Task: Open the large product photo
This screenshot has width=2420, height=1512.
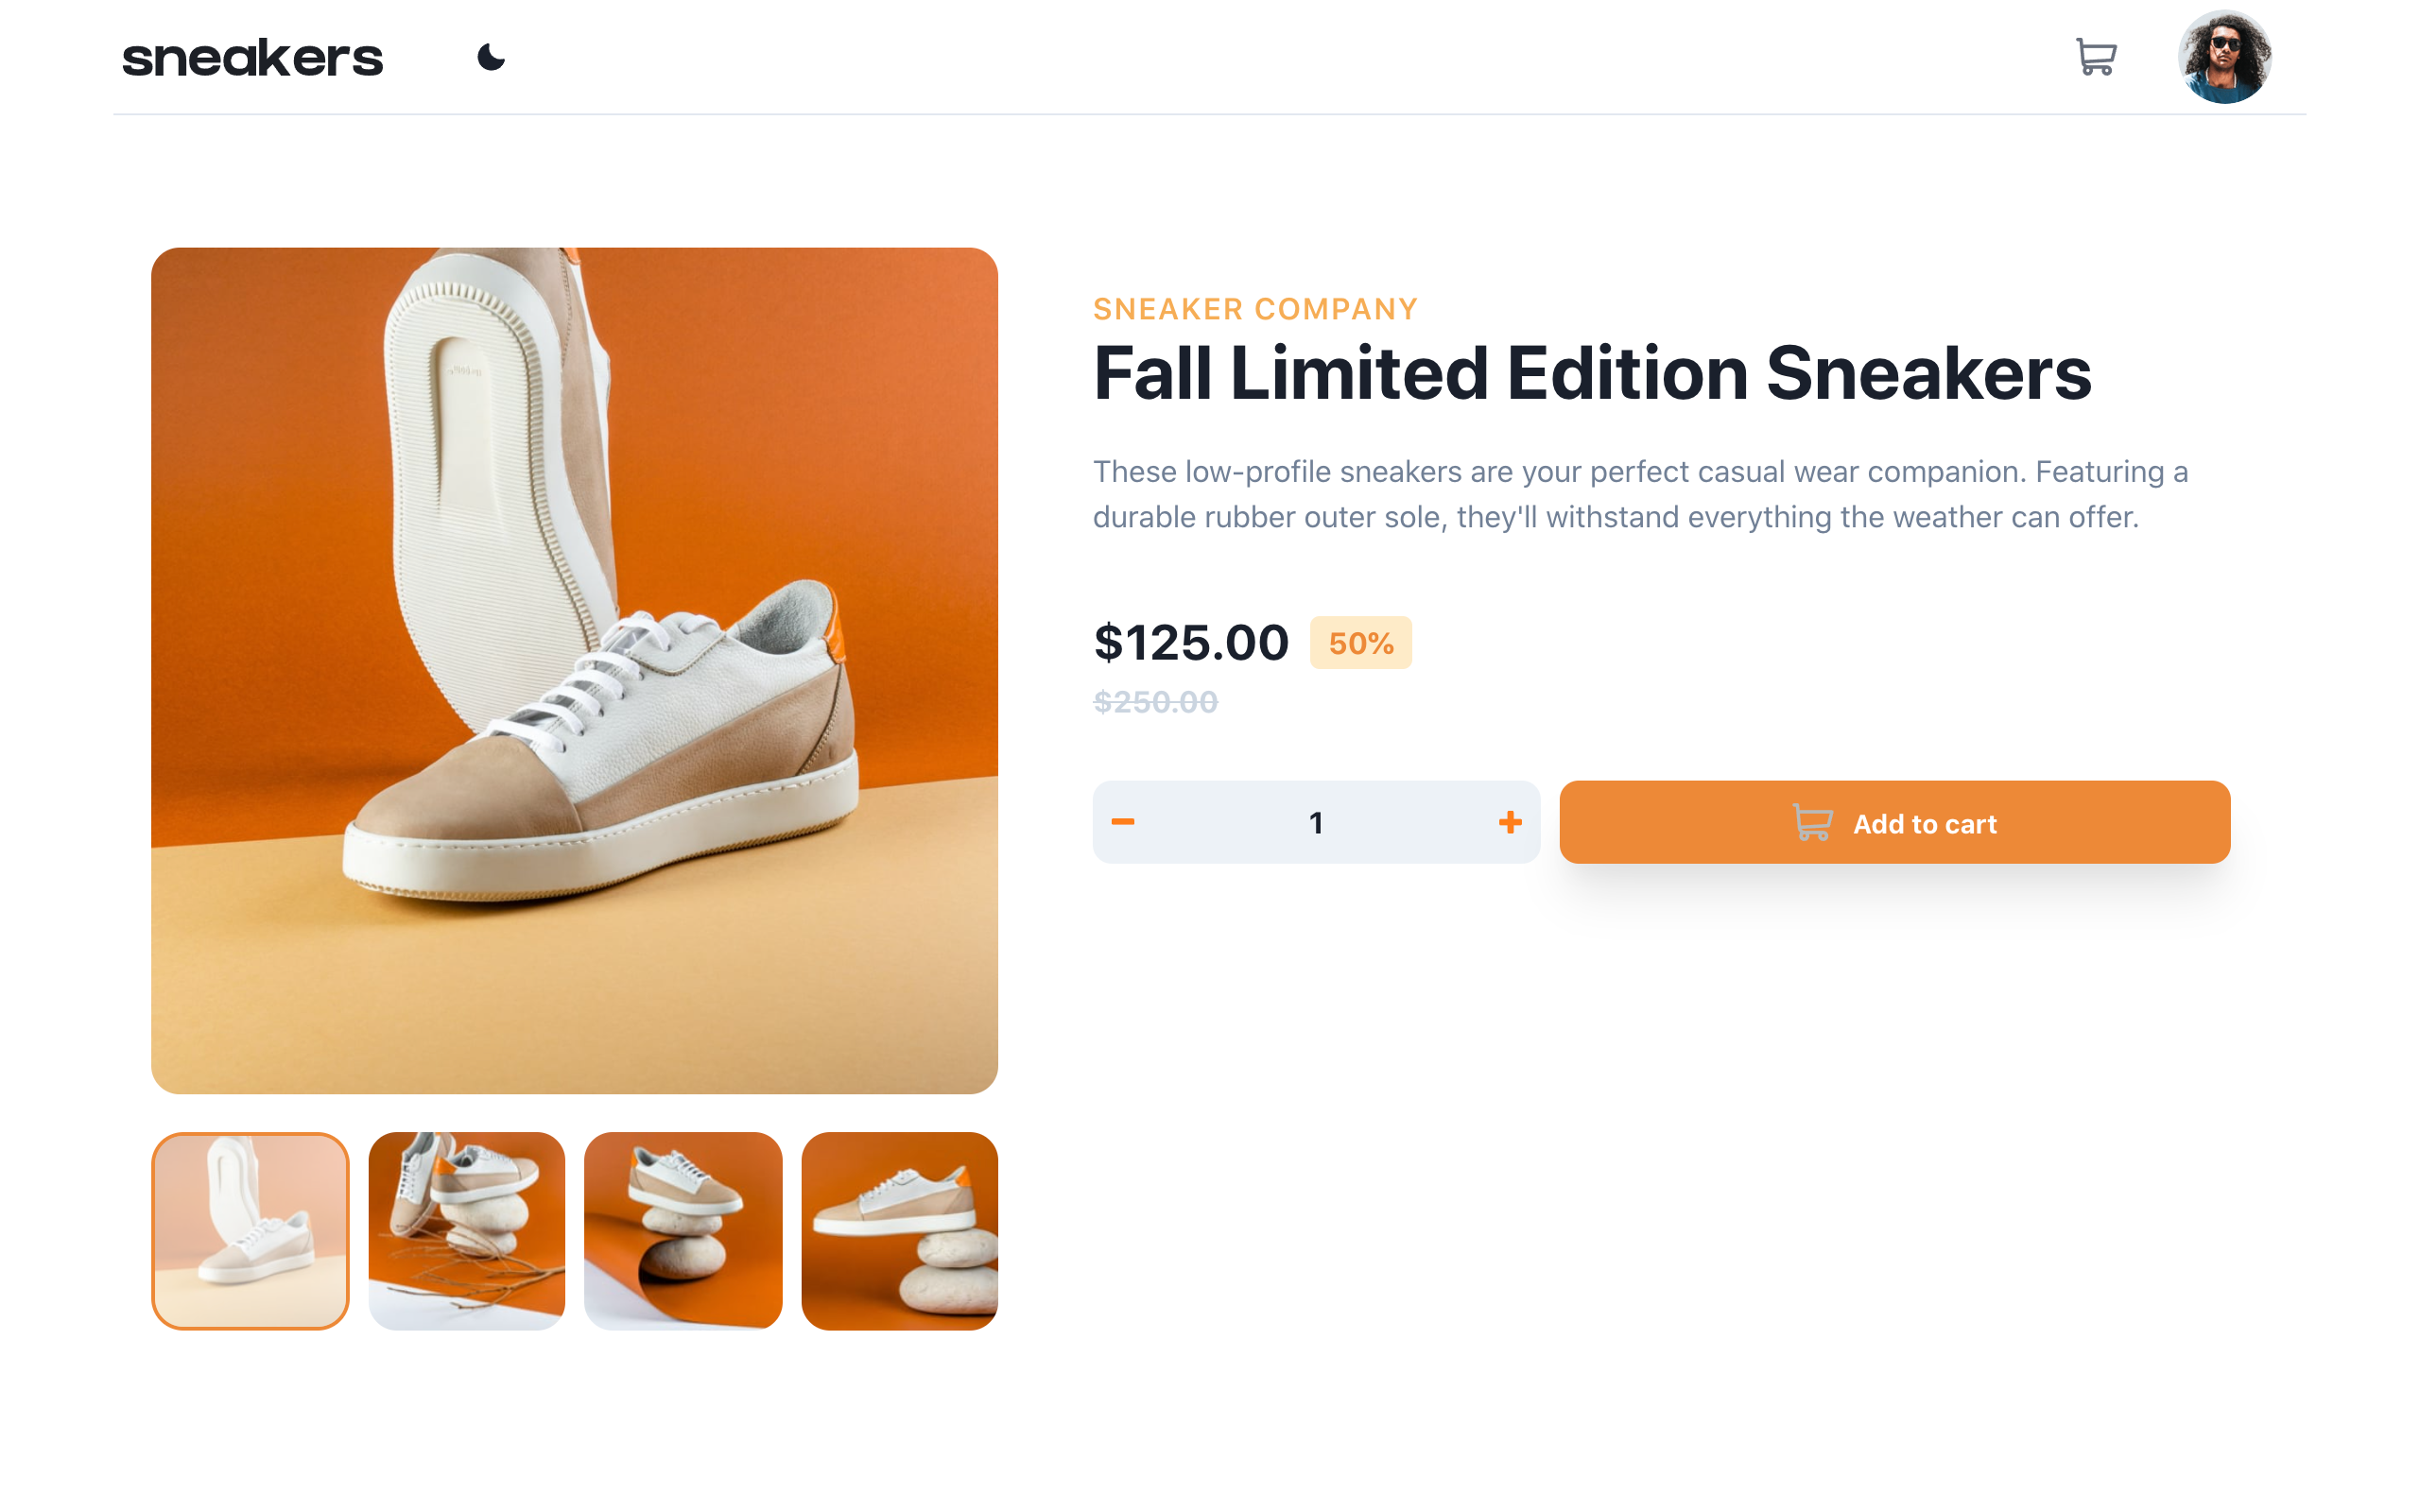Action: pos(574,667)
